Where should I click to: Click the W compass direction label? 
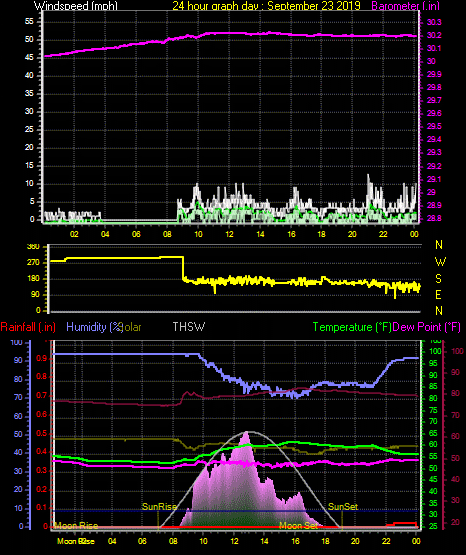(440, 262)
